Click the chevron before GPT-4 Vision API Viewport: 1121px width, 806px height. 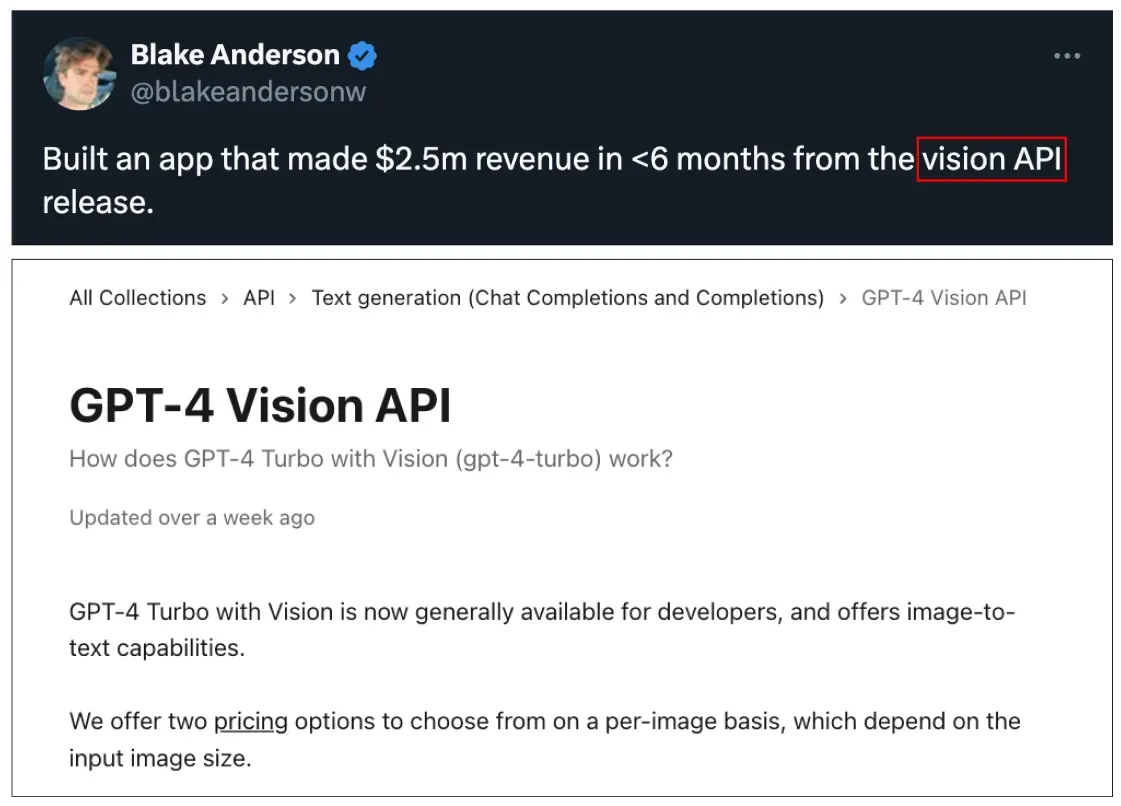pyautogui.click(x=846, y=297)
